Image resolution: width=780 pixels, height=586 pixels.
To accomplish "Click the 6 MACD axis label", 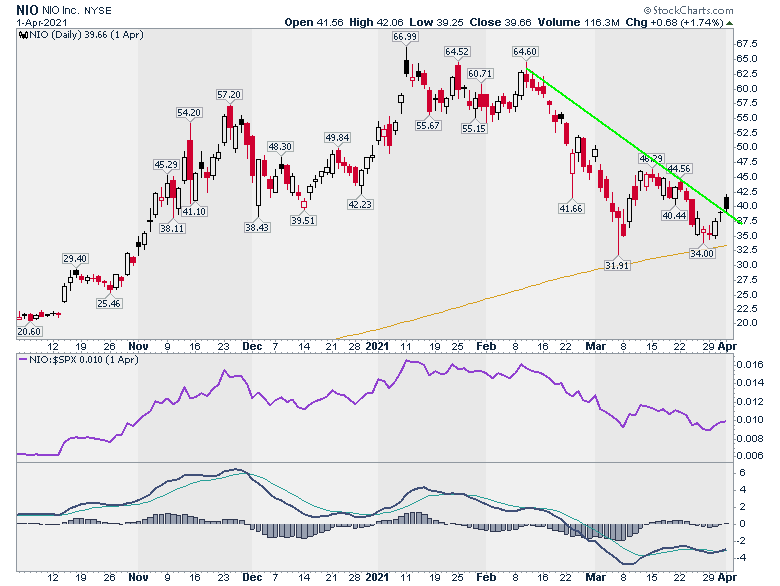I will pos(742,473).
